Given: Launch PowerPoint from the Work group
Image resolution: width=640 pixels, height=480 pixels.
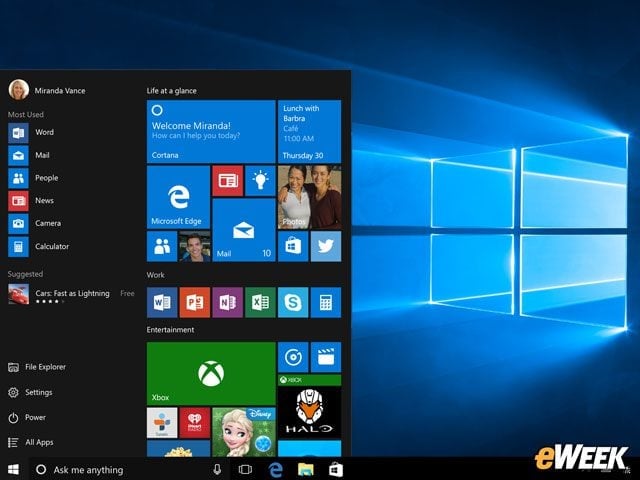Looking at the screenshot, I should tap(195, 302).
